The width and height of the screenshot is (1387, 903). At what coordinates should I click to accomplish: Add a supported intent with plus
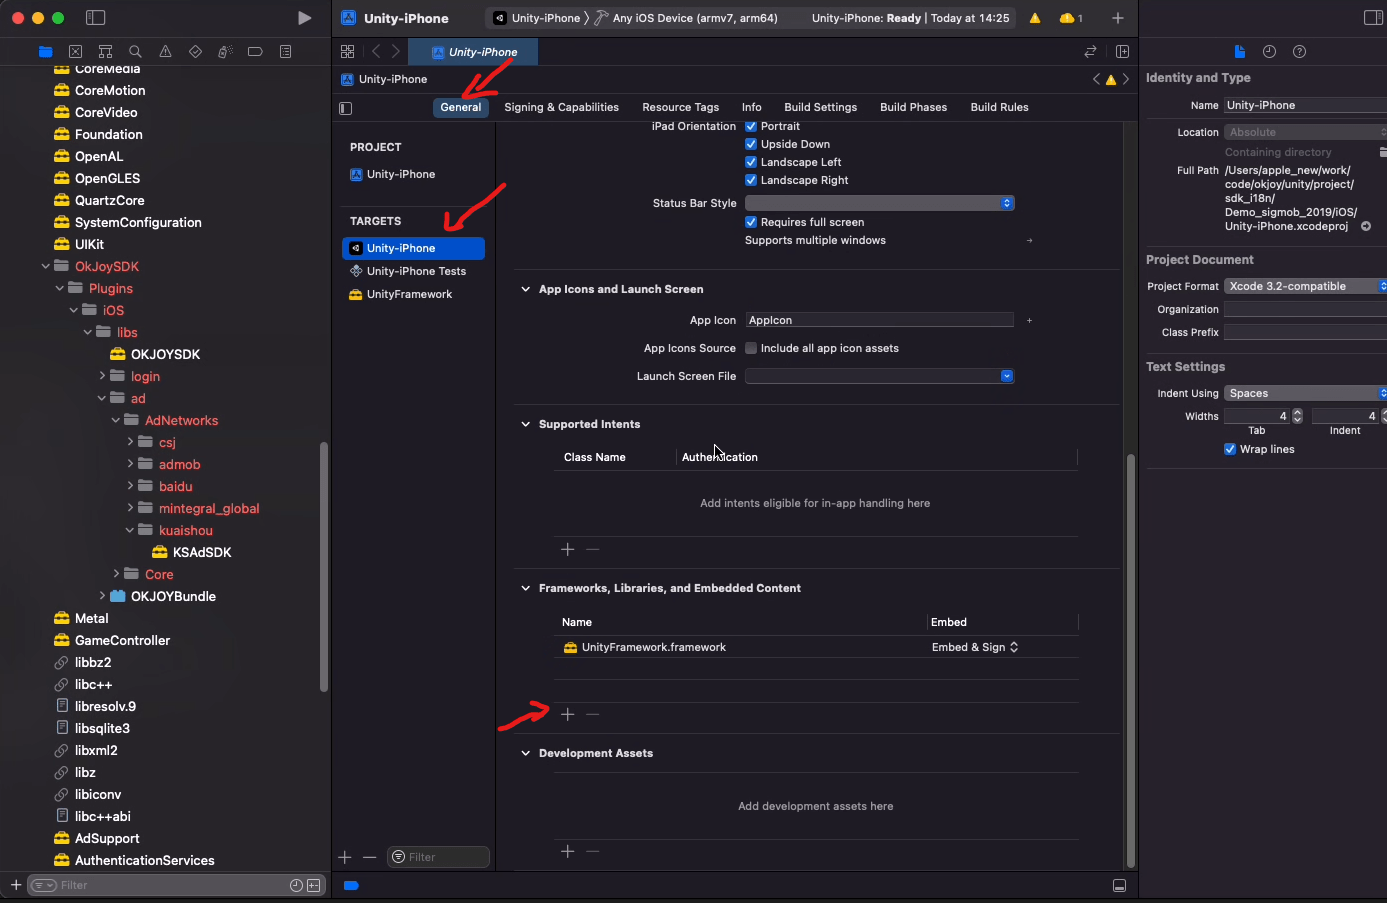[567, 549]
